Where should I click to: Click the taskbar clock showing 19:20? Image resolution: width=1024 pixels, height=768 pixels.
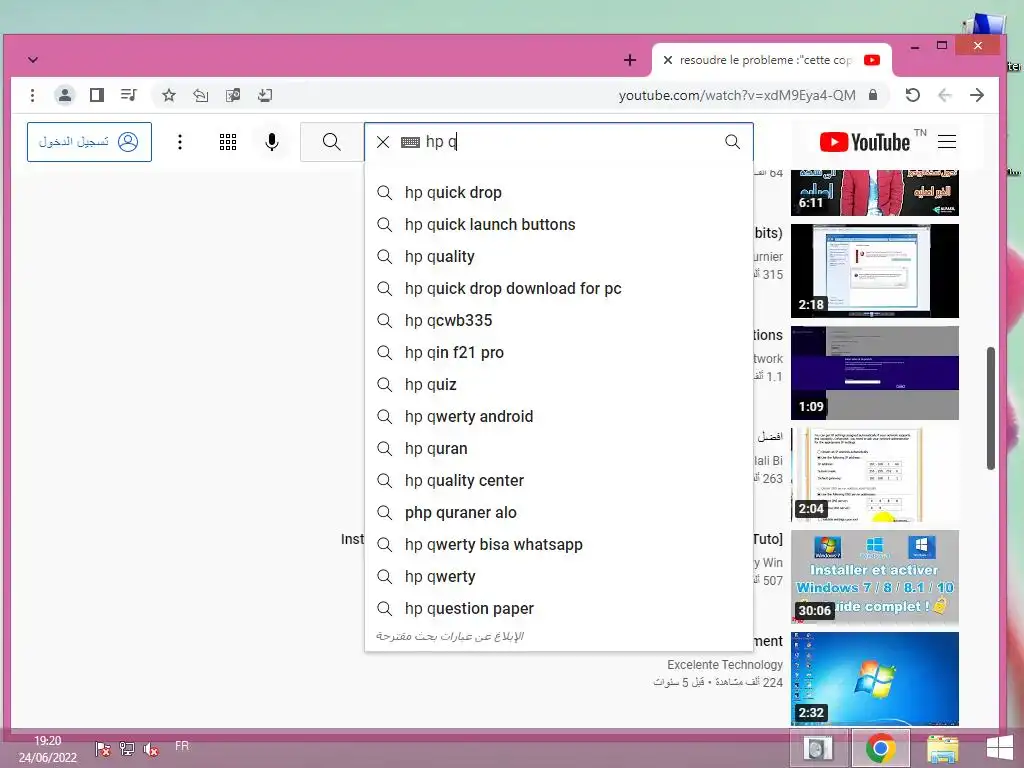48,749
